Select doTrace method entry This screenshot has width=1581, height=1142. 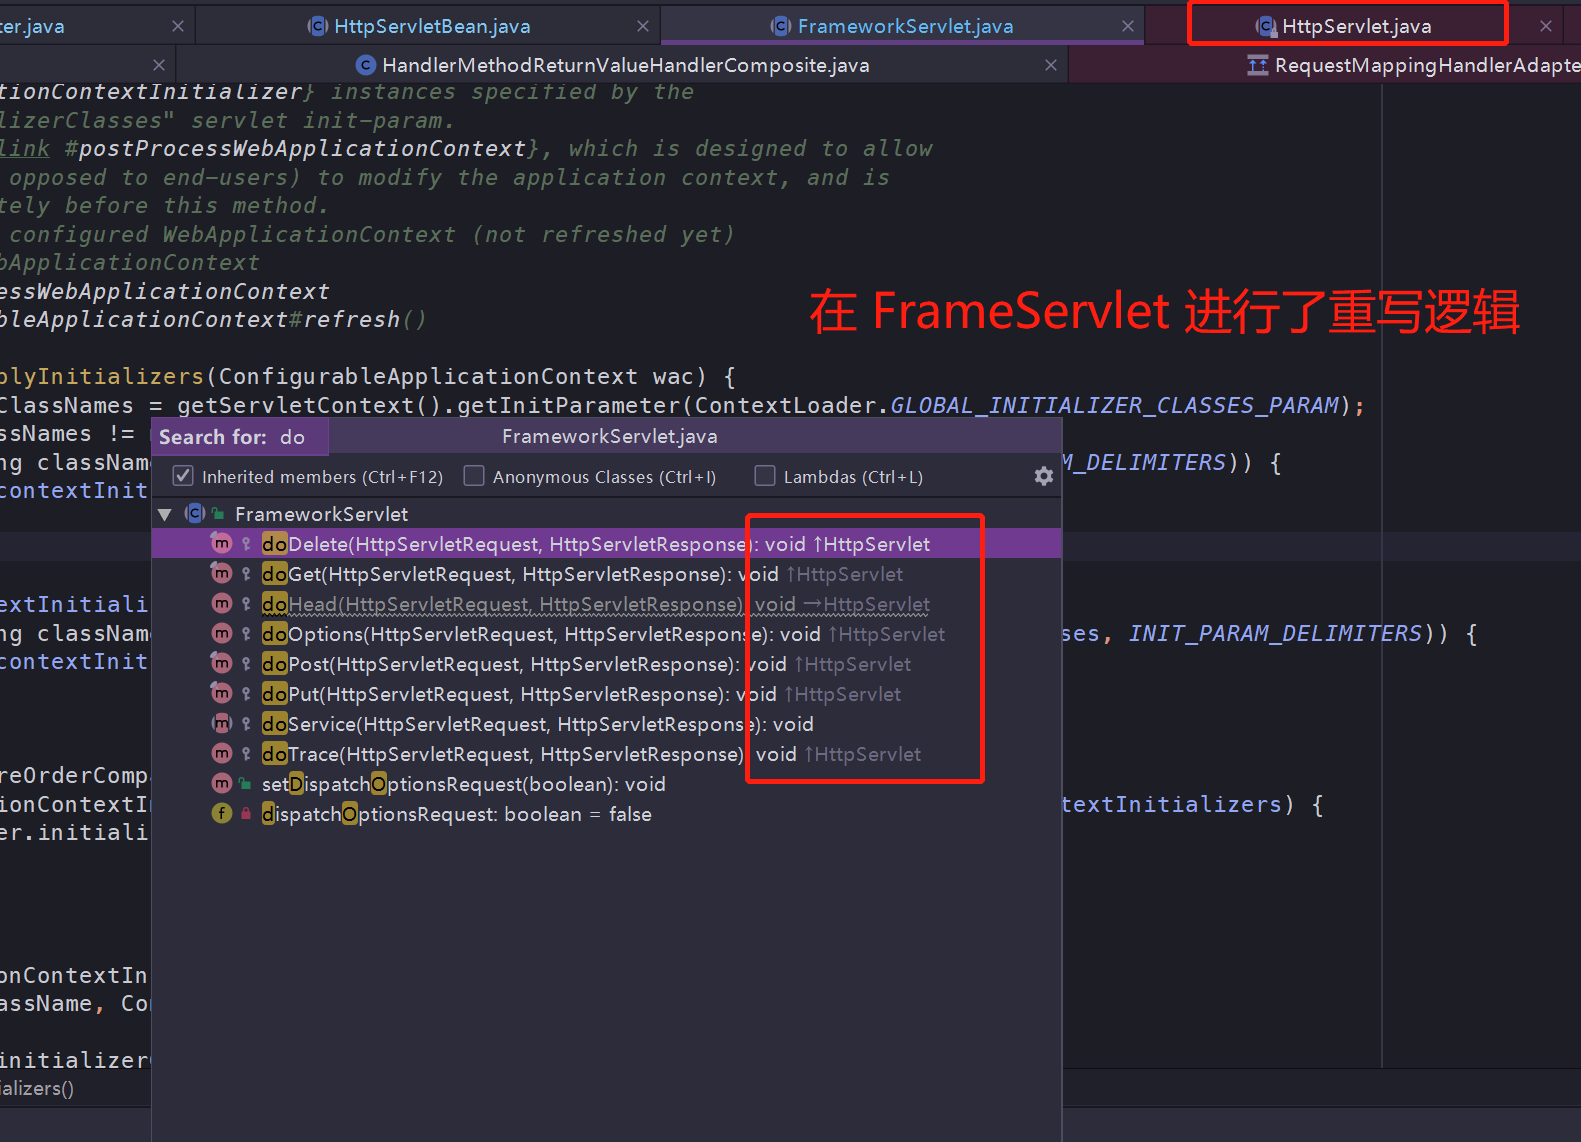(x=606, y=754)
